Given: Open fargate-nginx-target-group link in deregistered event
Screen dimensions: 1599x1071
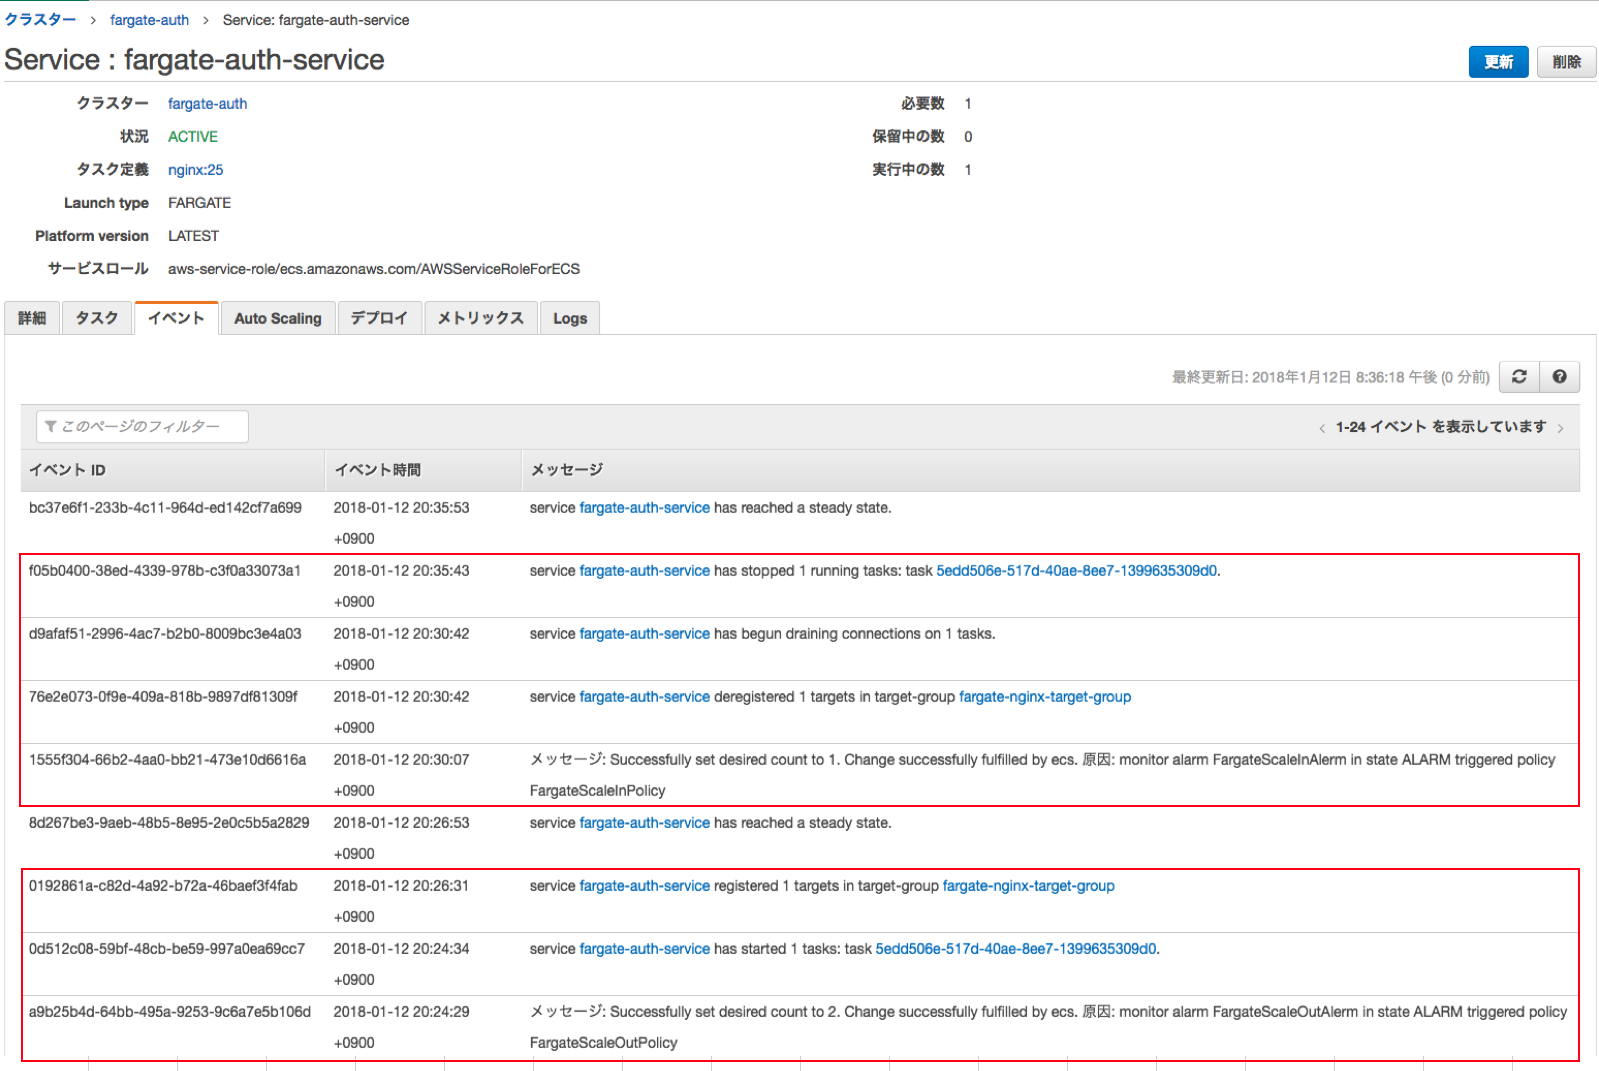Looking at the screenshot, I should [x=1045, y=697].
